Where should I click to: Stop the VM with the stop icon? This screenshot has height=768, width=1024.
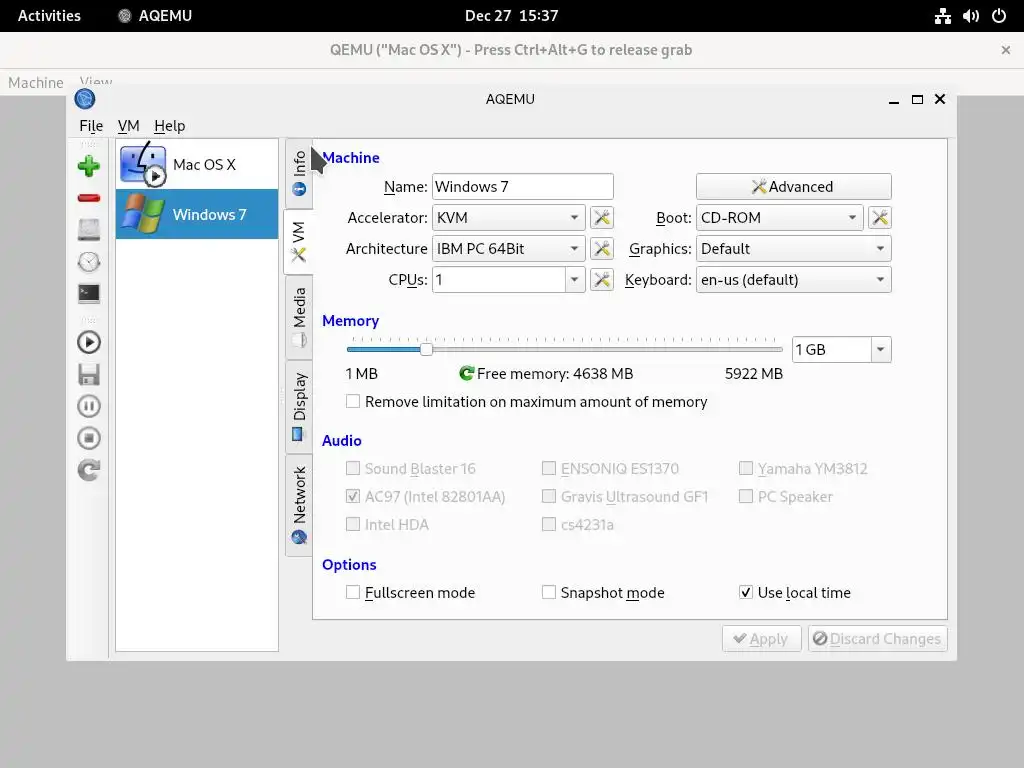(x=89, y=438)
